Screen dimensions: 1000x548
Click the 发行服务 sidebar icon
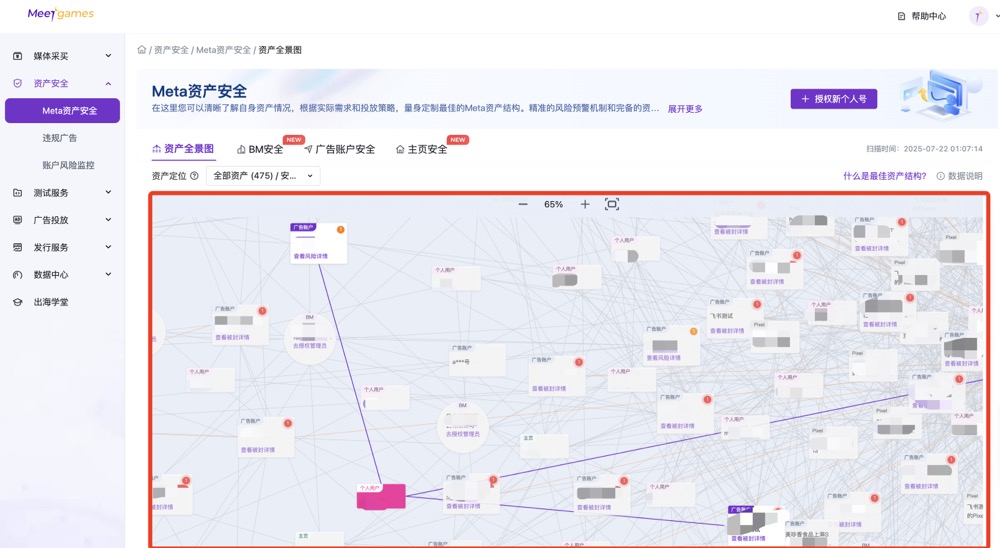[x=18, y=248]
